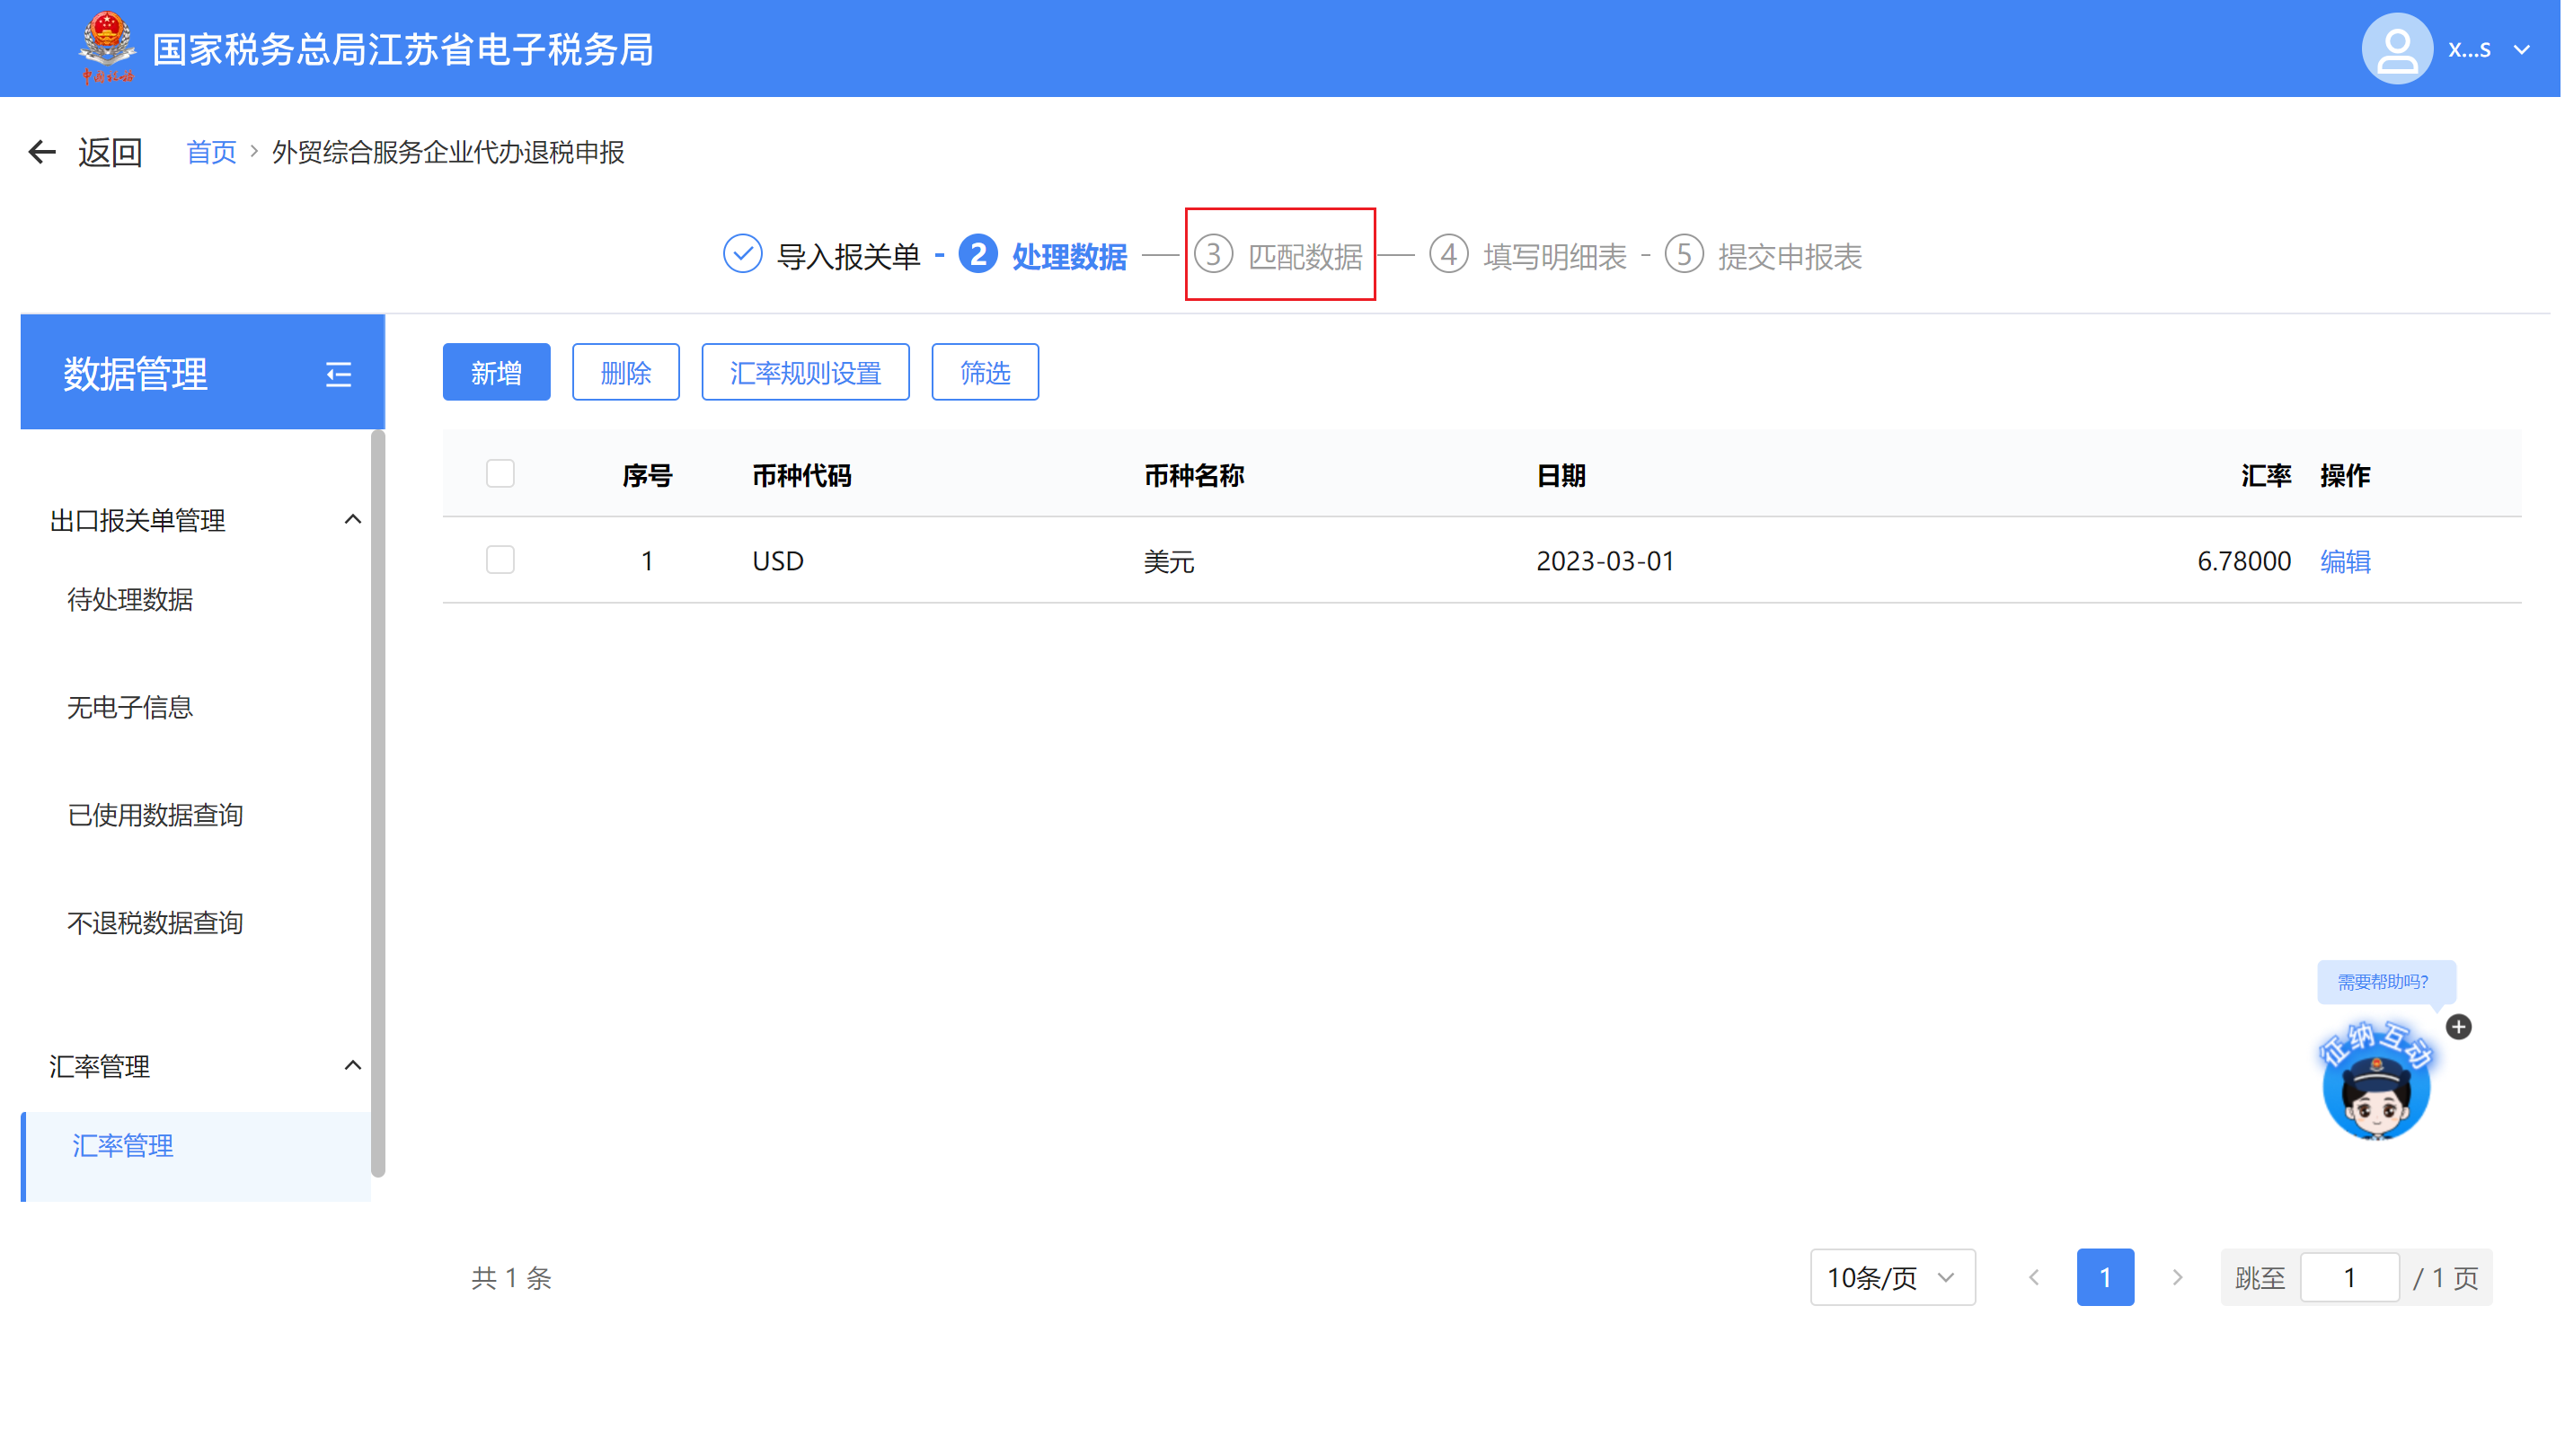The width and height of the screenshot is (2565, 1456).
Task: Click 编辑 link for the USD row
Action: [2345, 561]
